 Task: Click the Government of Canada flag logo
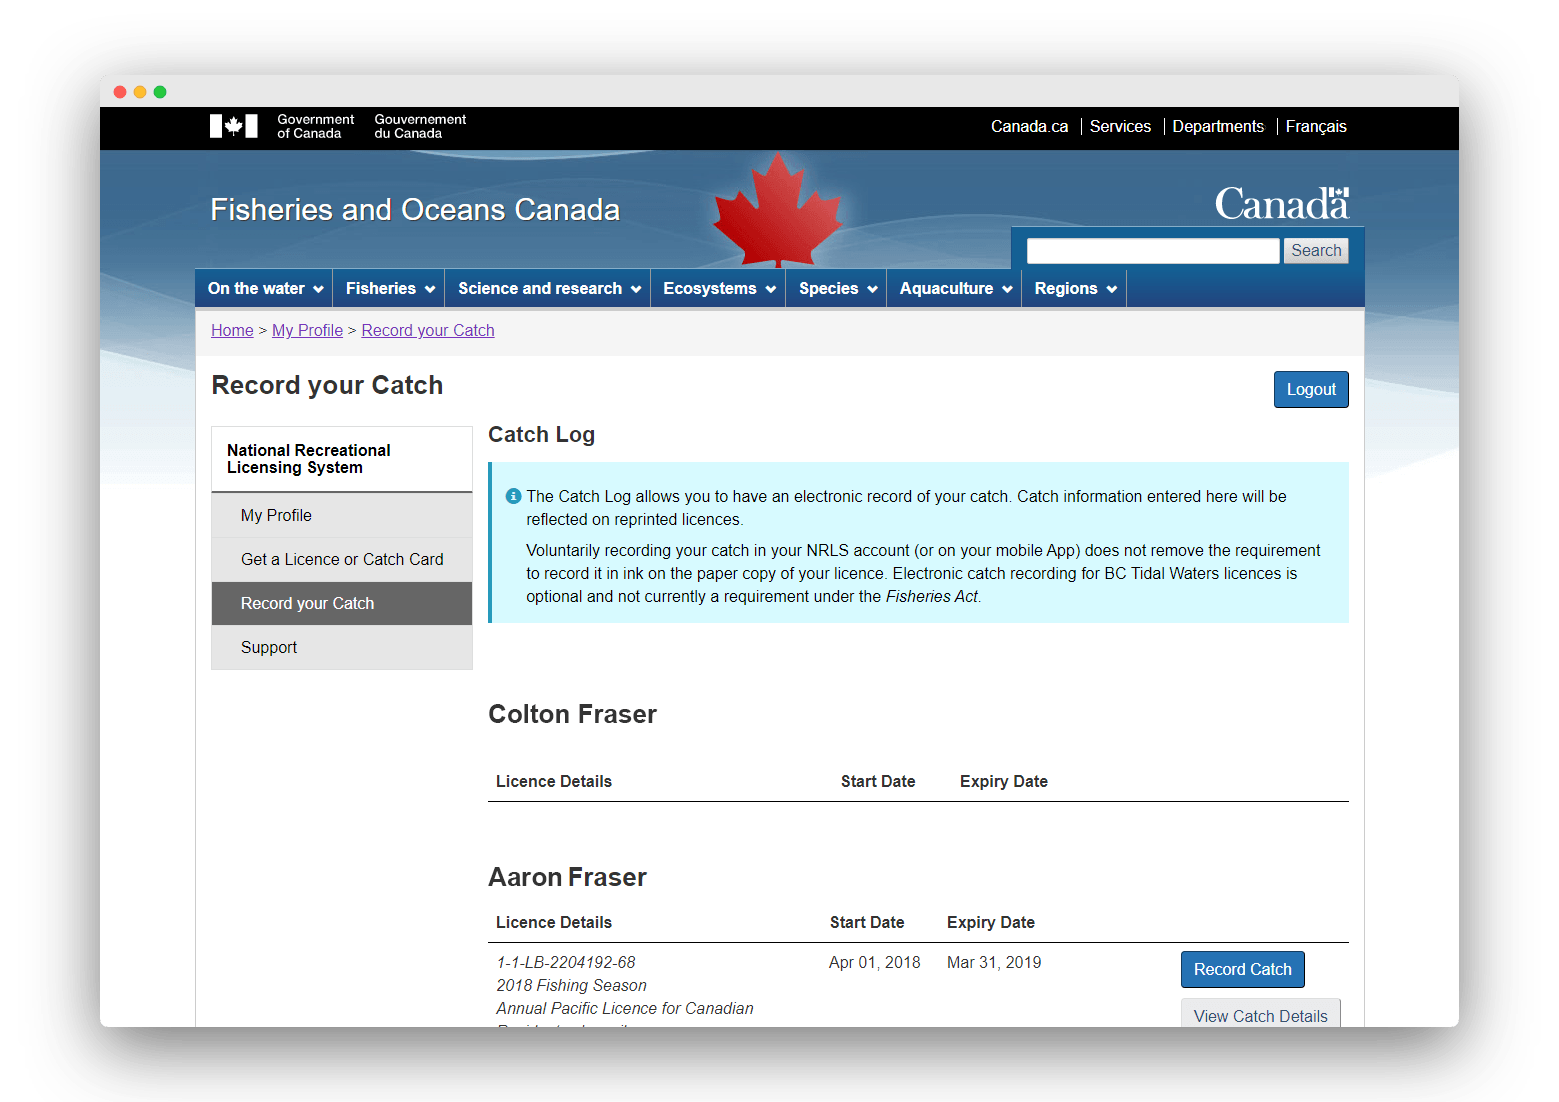point(234,126)
